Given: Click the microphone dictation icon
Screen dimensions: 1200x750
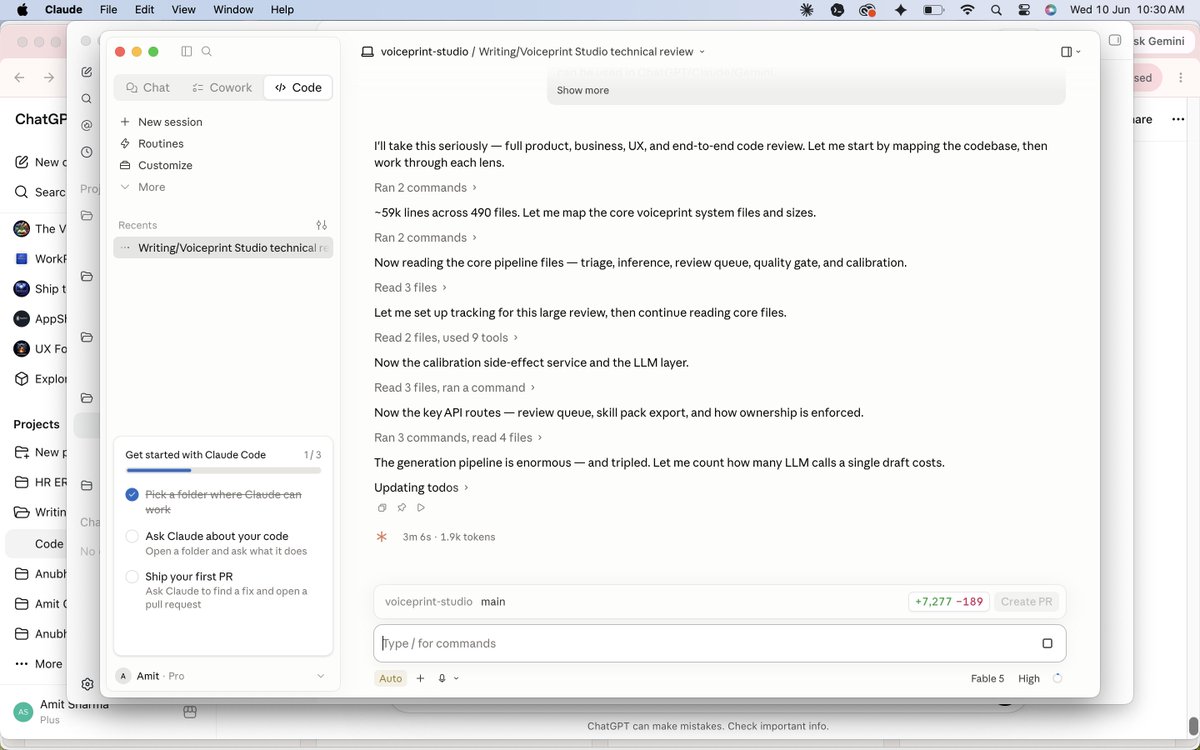Looking at the screenshot, I should [x=442, y=678].
